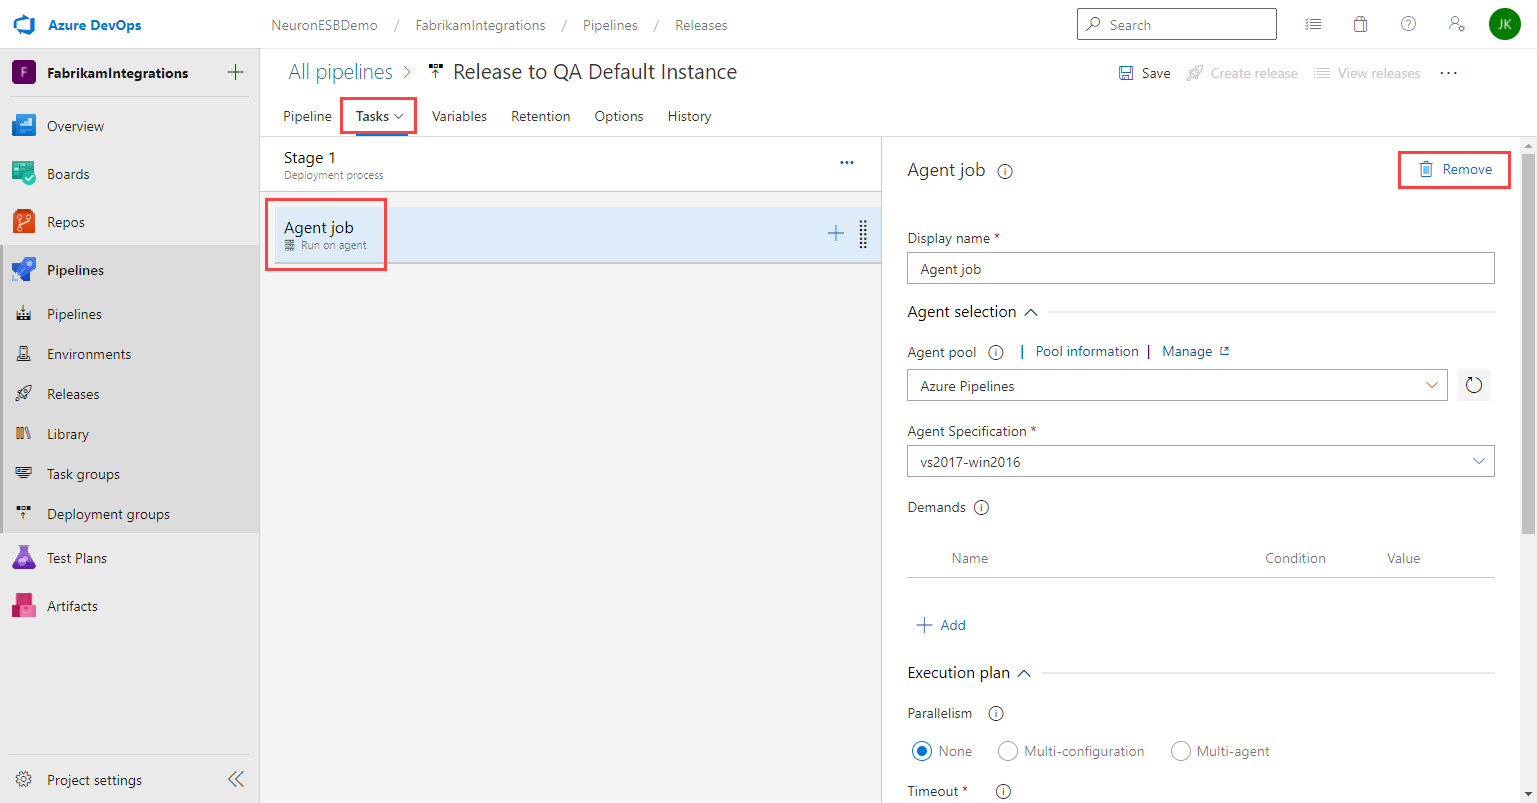Click info icon beside Parallelism
The image size is (1537, 803).
995,713
